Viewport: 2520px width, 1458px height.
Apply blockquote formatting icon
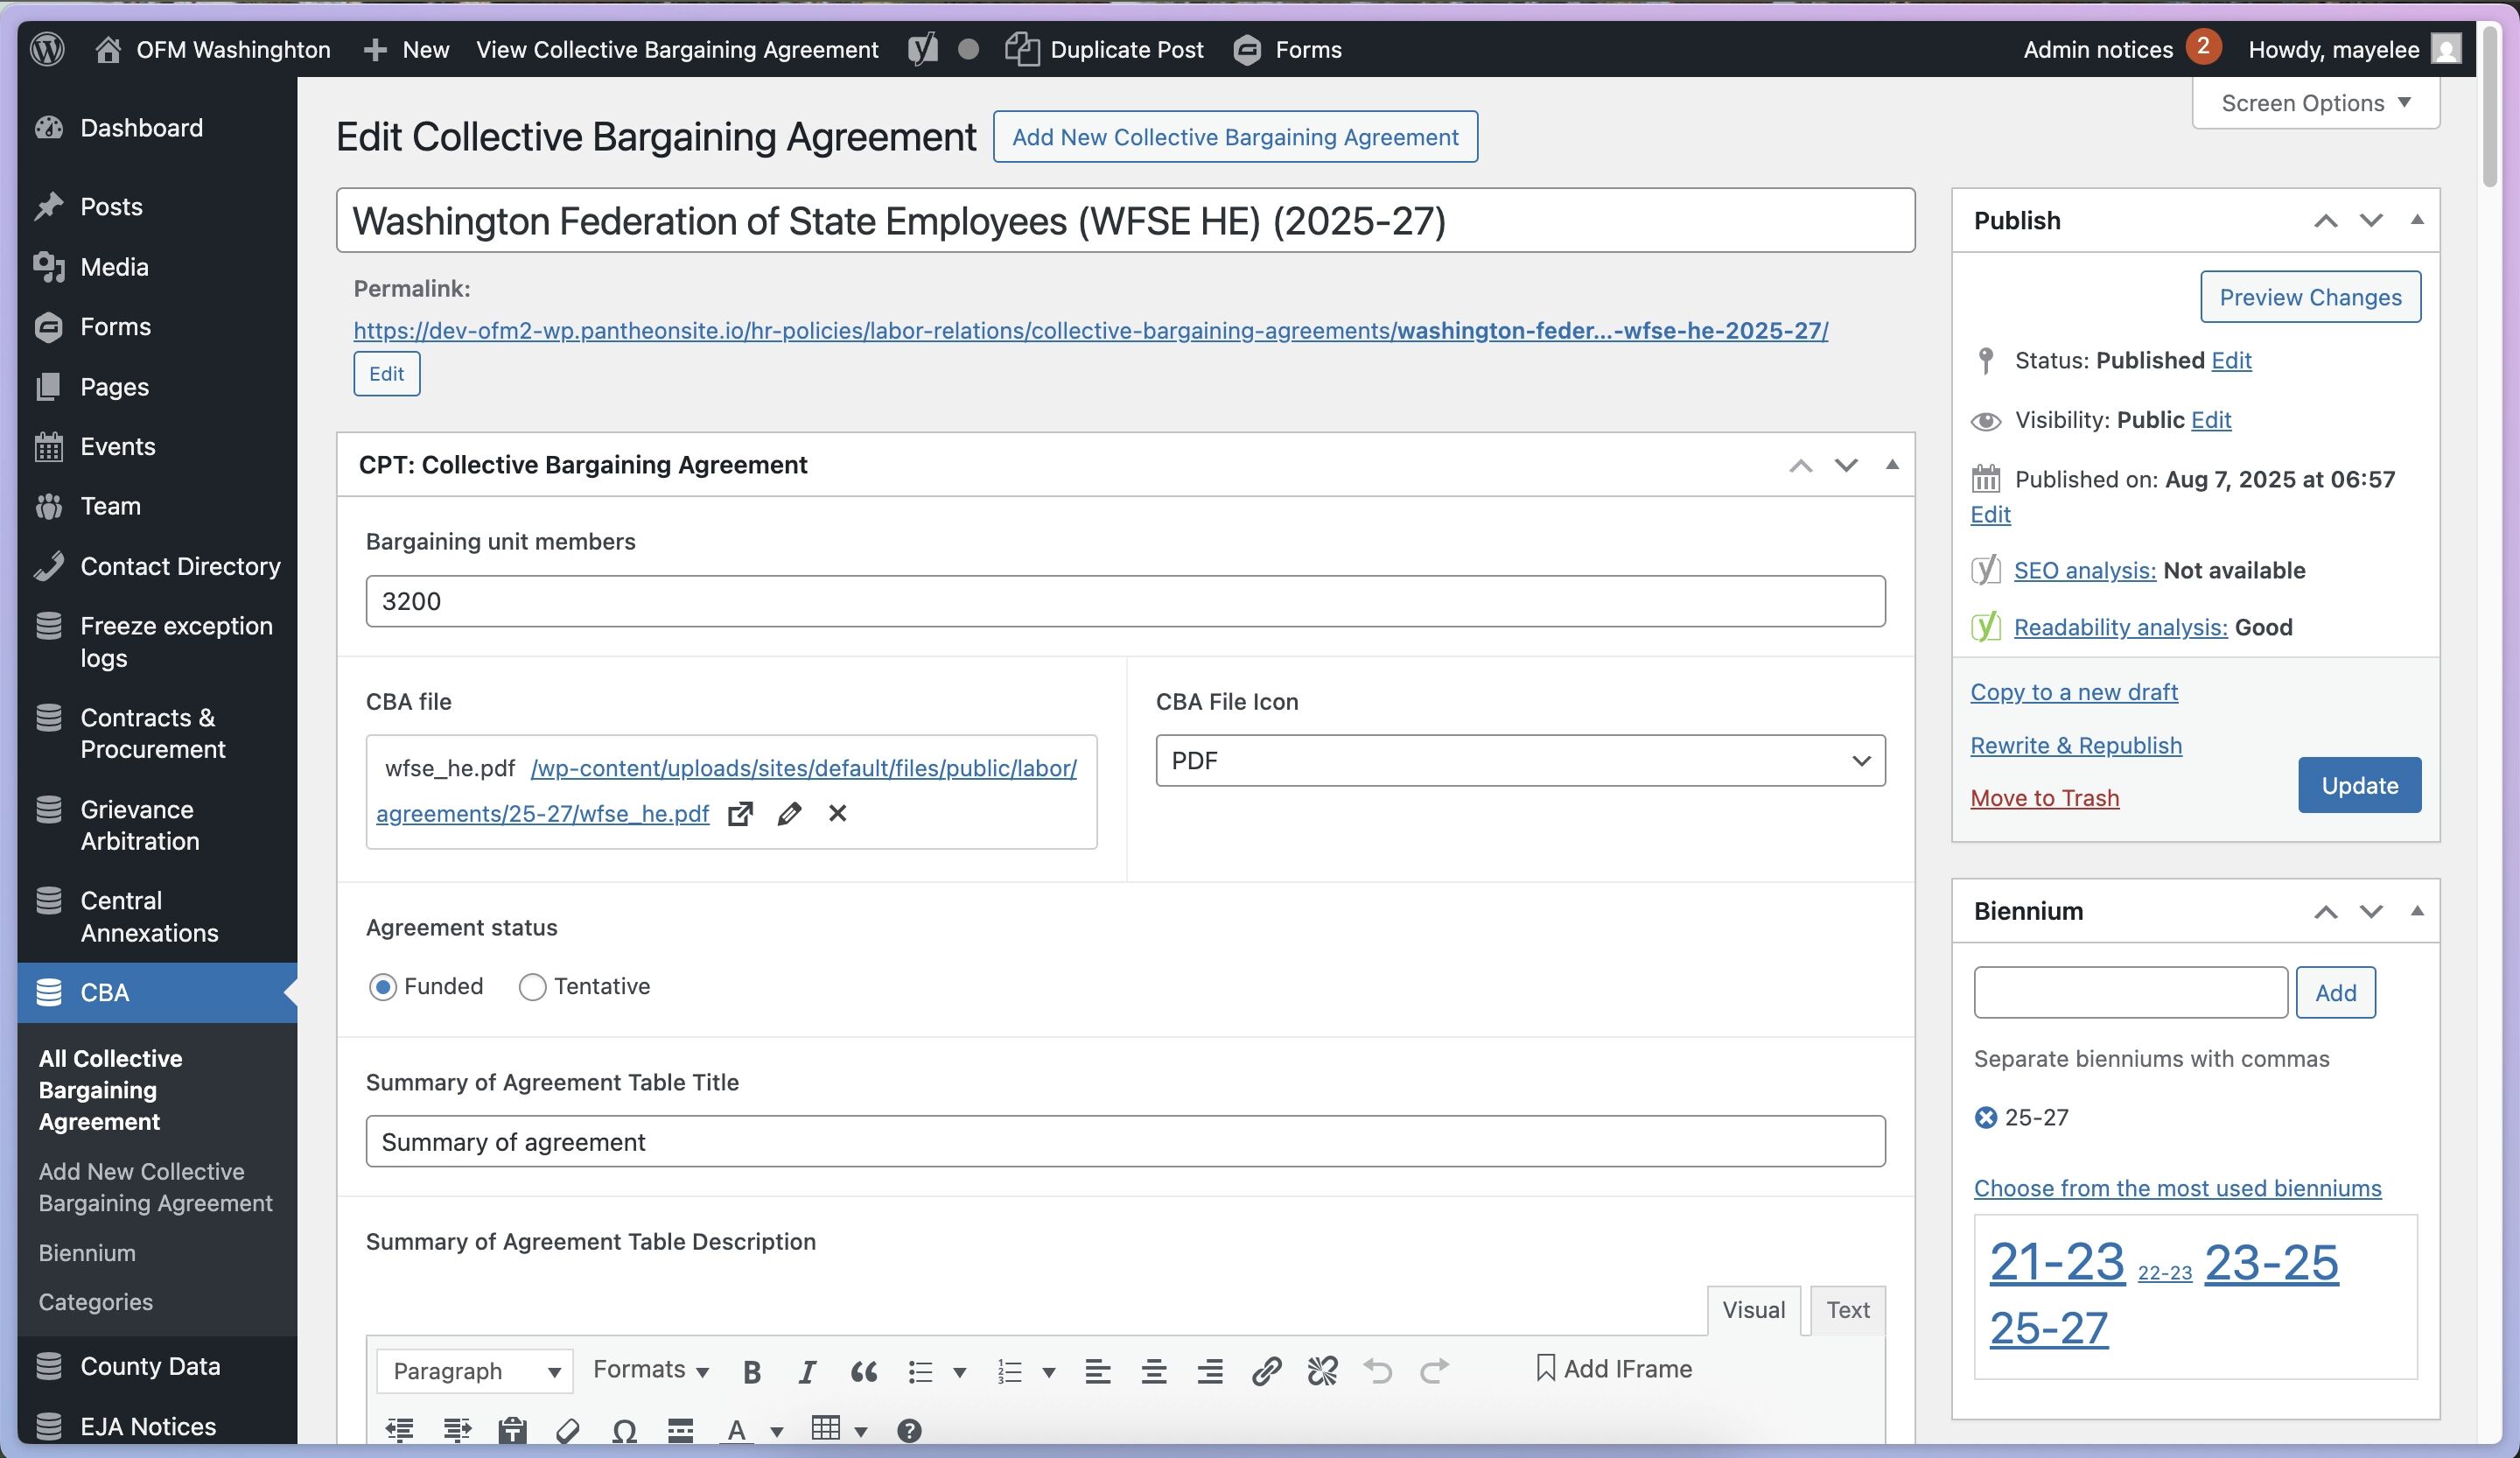point(863,1371)
